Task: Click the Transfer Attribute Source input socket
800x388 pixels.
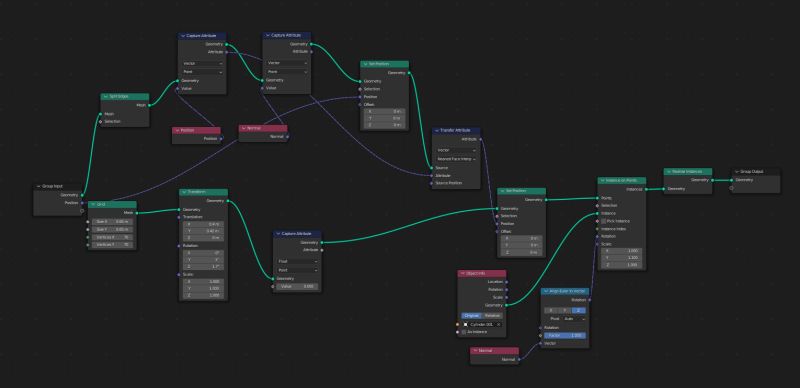Action: pyautogui.click(x=432, y=167)
